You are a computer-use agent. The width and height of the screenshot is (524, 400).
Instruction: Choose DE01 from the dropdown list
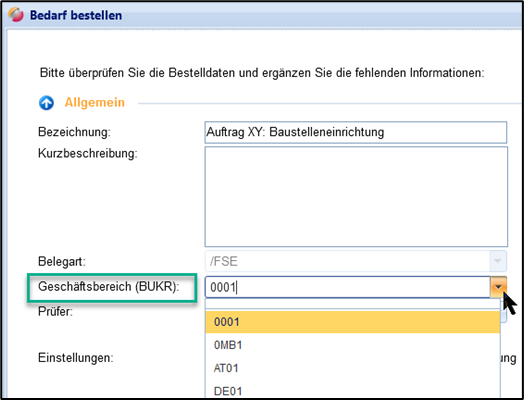pos(353,390)
